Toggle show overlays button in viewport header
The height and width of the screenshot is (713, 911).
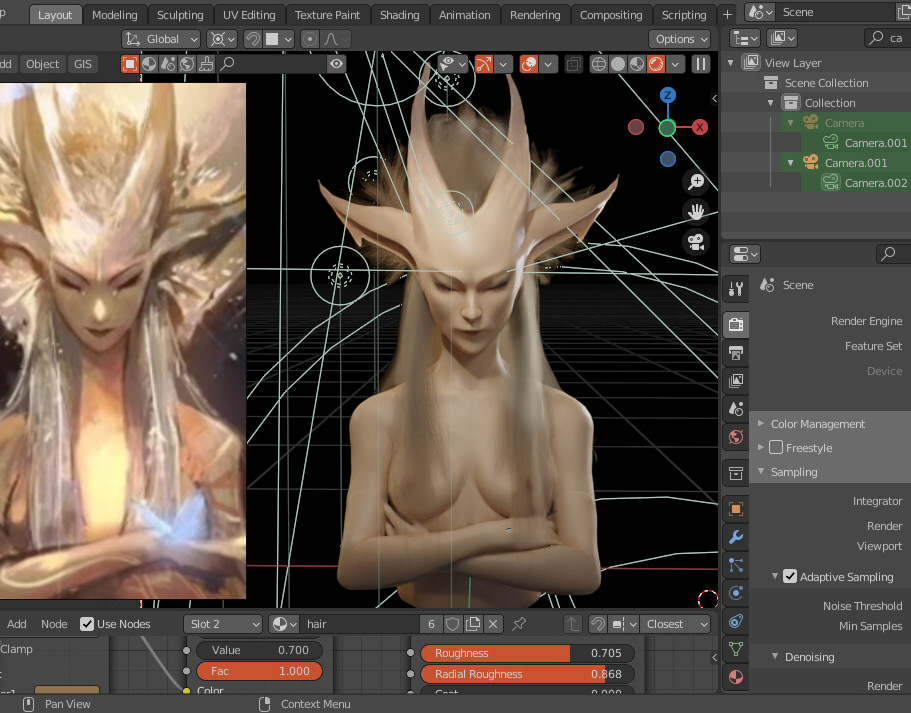coord(529,64)
